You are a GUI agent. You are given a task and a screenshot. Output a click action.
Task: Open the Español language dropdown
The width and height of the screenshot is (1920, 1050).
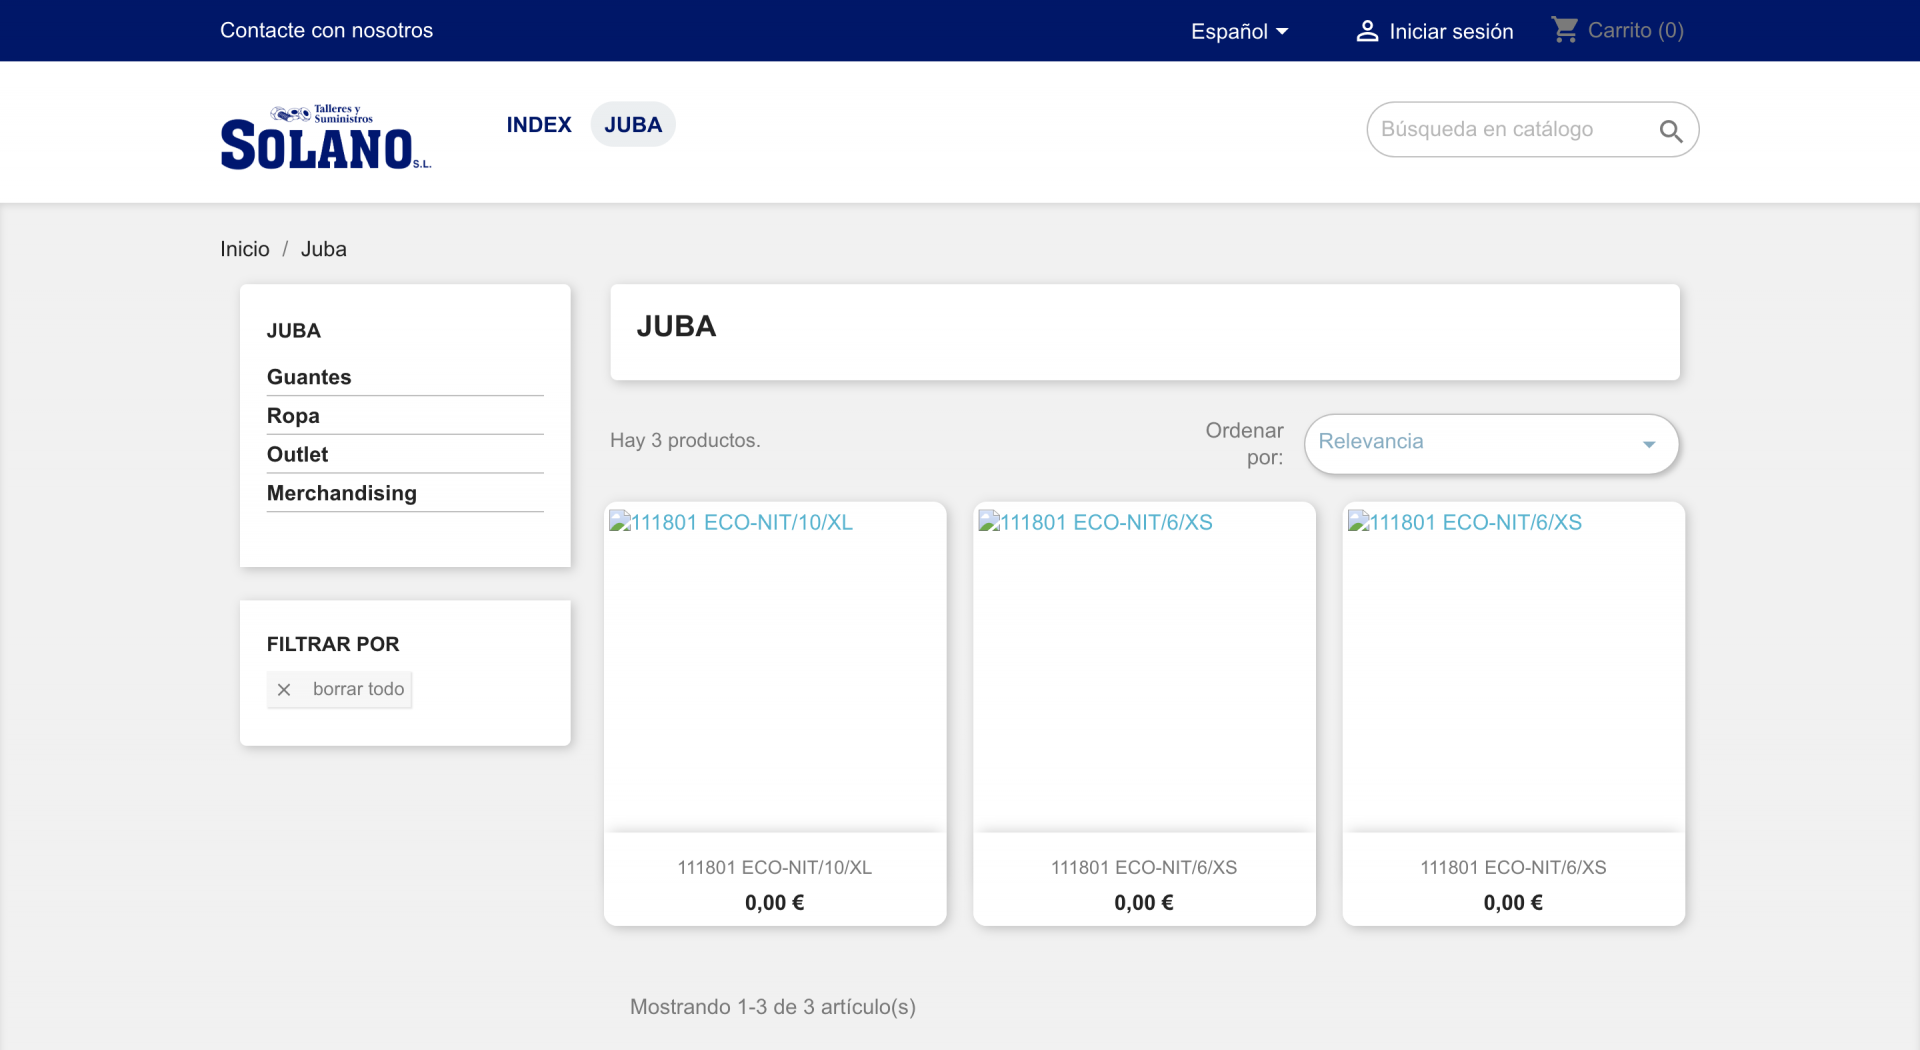[x=1239, y=31]
